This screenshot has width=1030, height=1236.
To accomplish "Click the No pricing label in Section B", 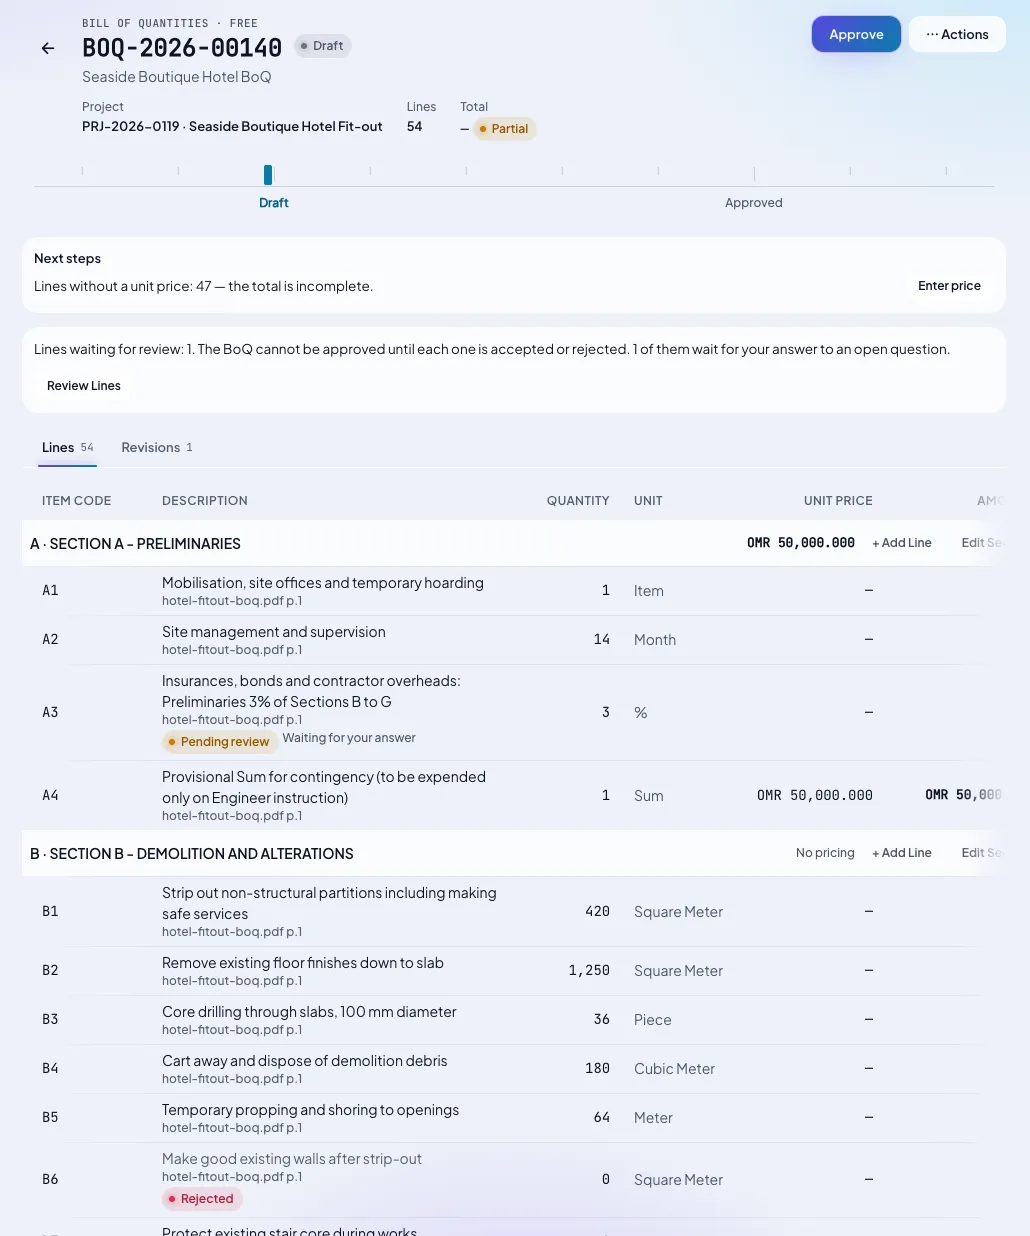I will pos(825,853).
